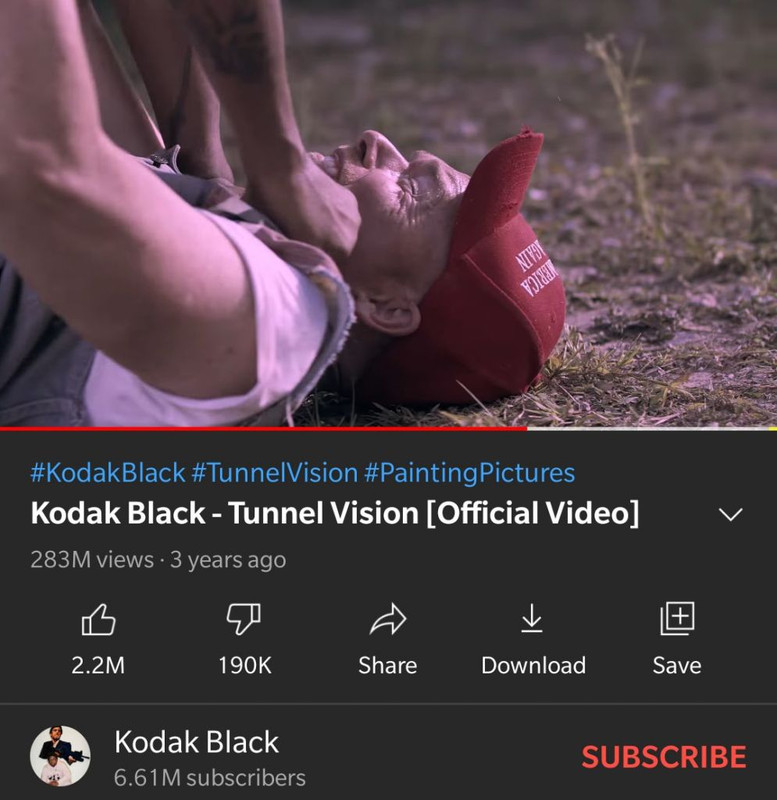Tap the thumbs down dislike icon
This screenshot has height=800, width=777.
point(244,619)
